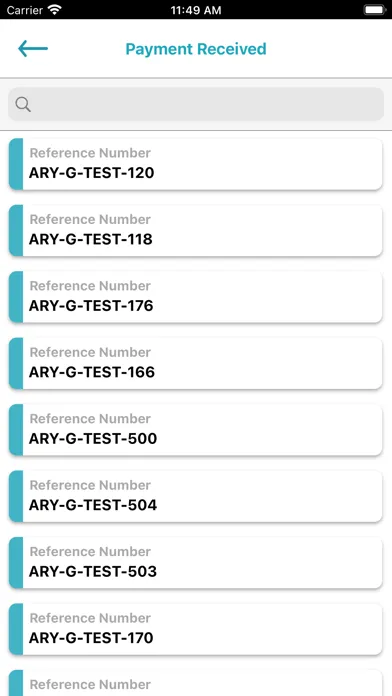Tap the Carrier label in status bar

[x=26, y=10]
